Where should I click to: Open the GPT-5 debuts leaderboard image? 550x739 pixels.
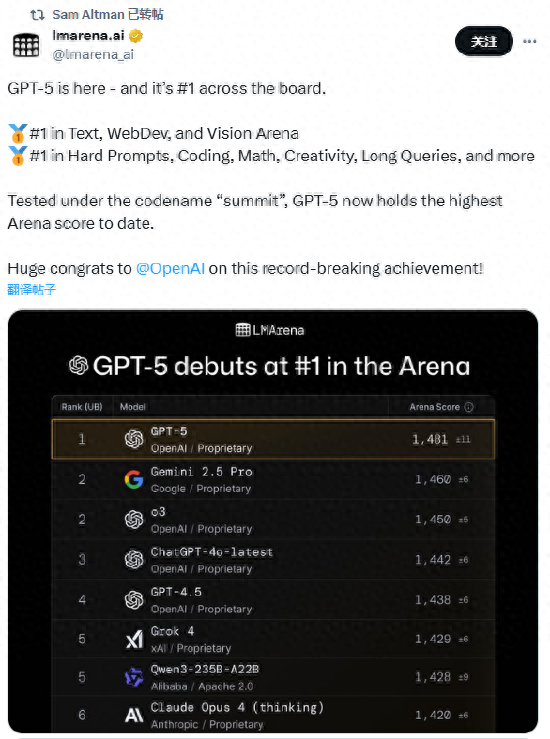point(273,521)
